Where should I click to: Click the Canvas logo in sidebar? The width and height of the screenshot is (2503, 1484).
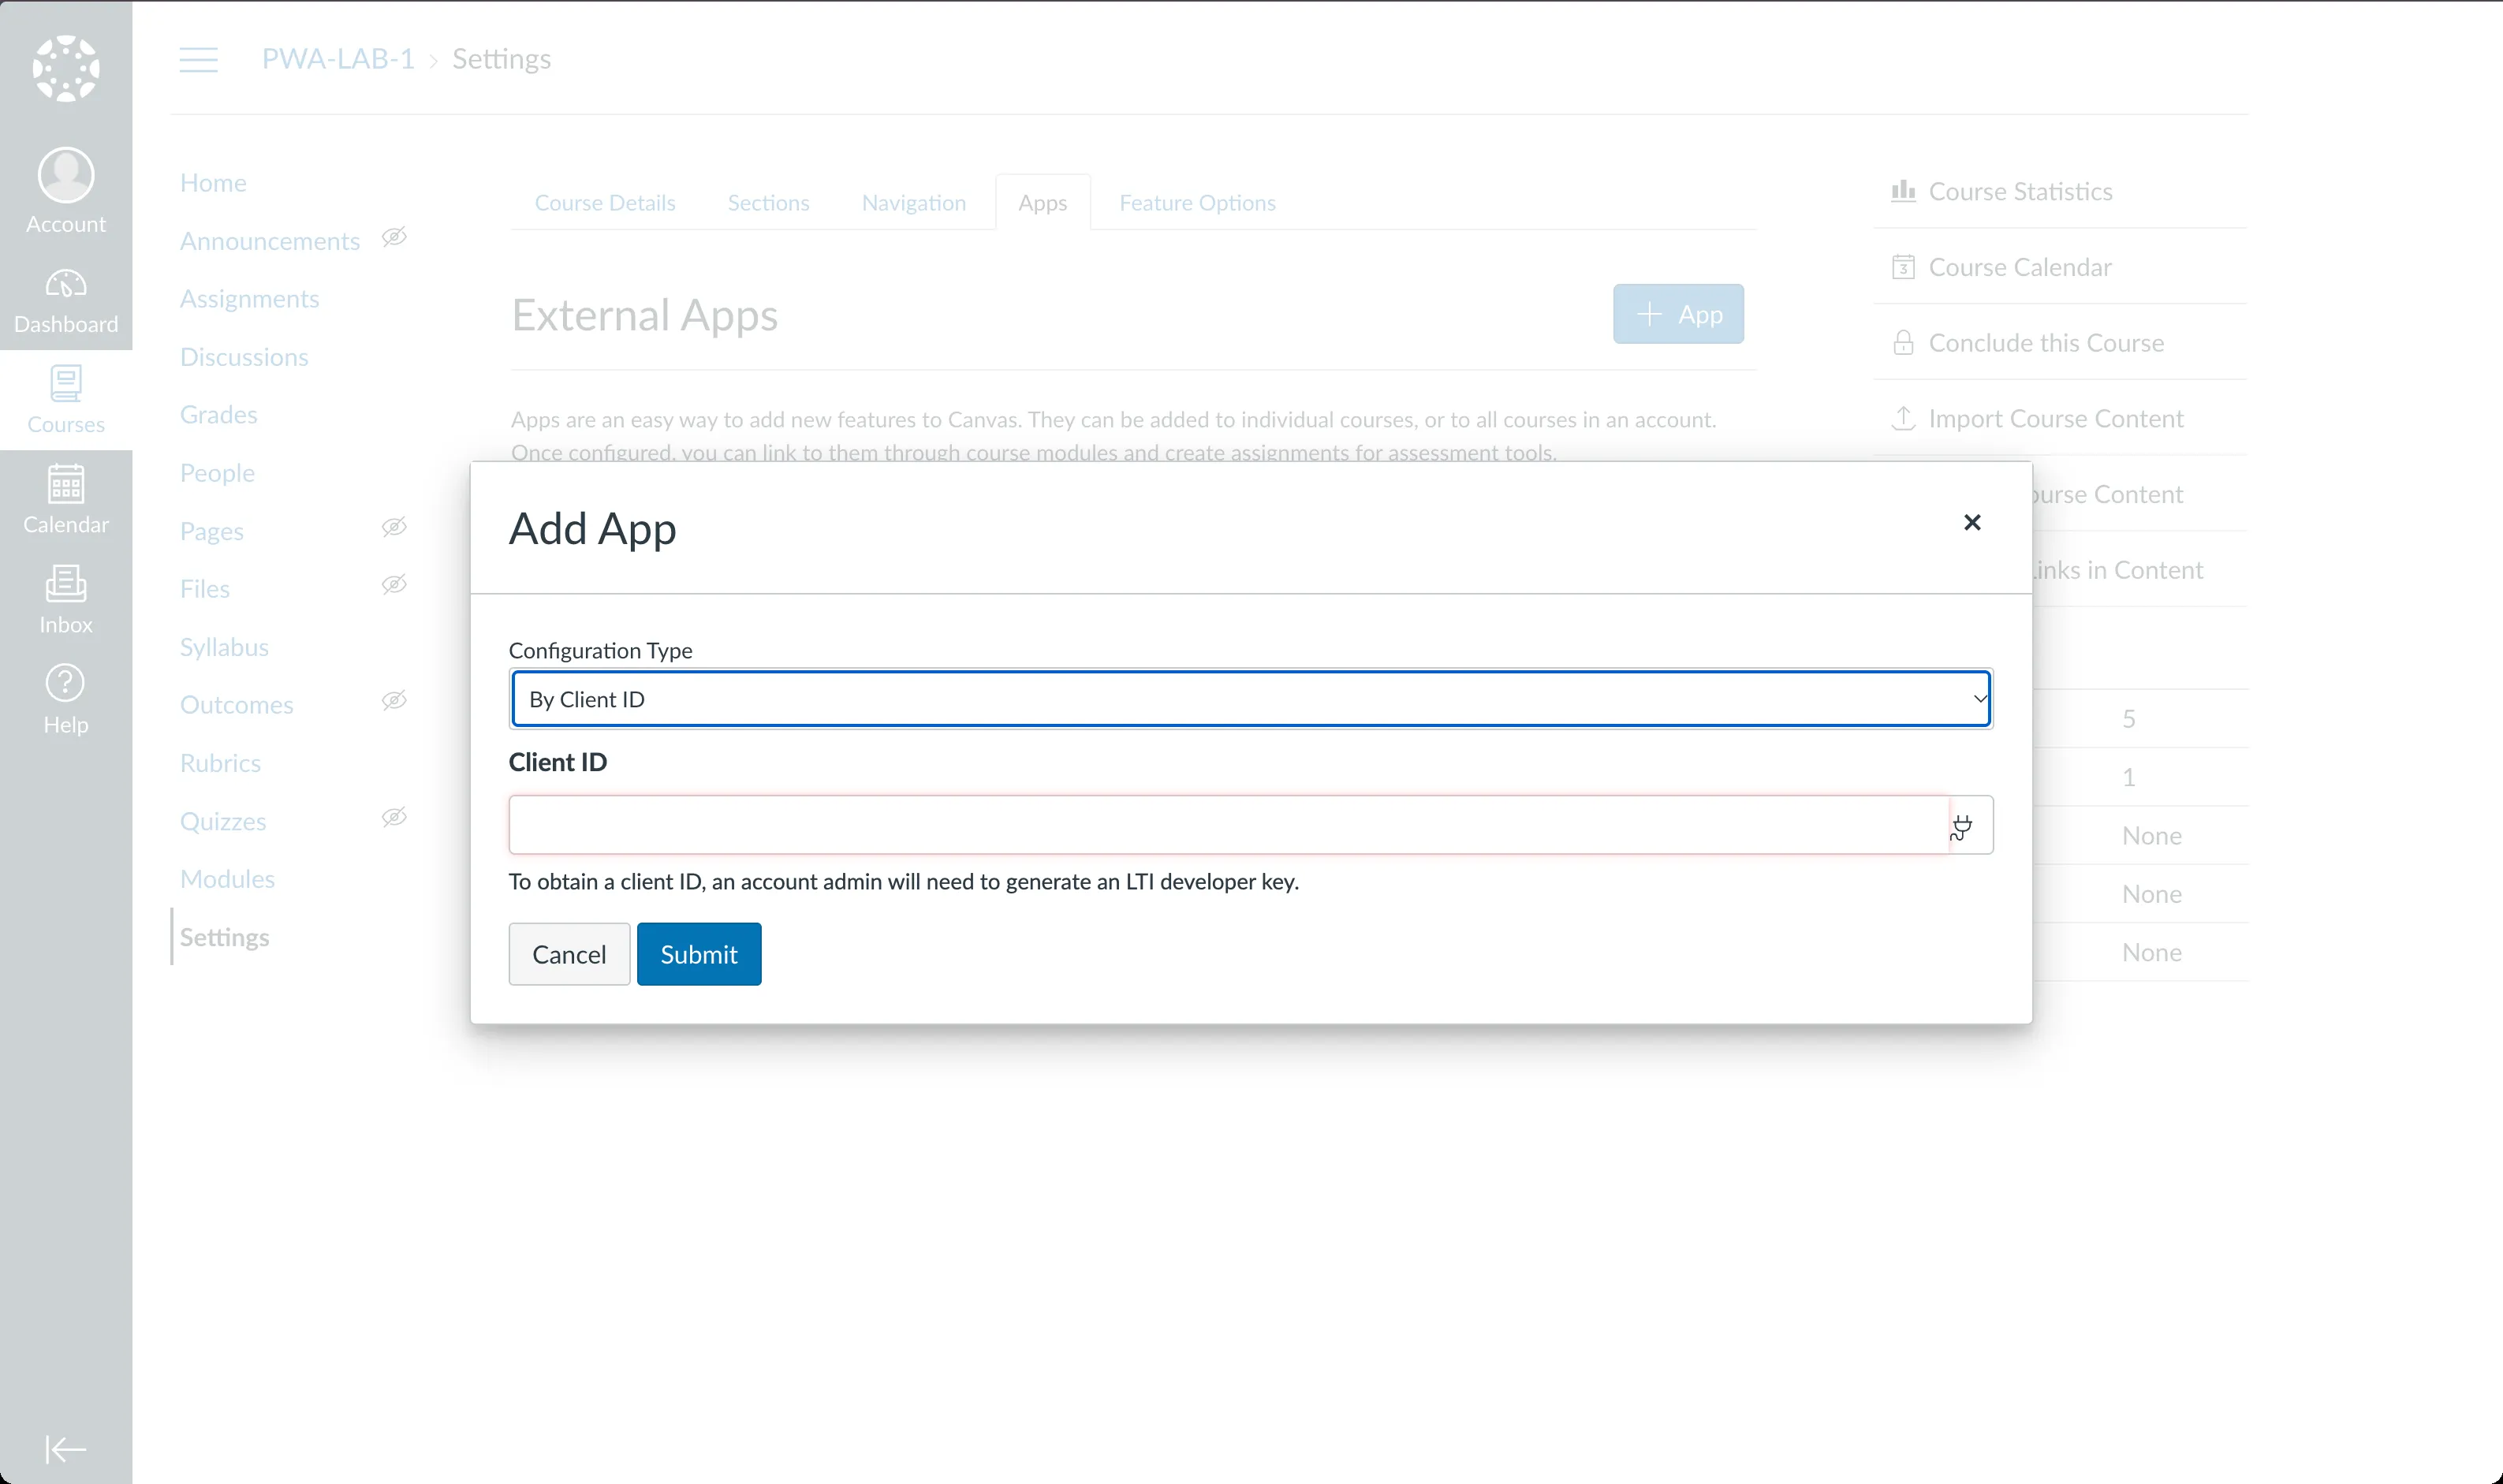click(x=66, y=68)
